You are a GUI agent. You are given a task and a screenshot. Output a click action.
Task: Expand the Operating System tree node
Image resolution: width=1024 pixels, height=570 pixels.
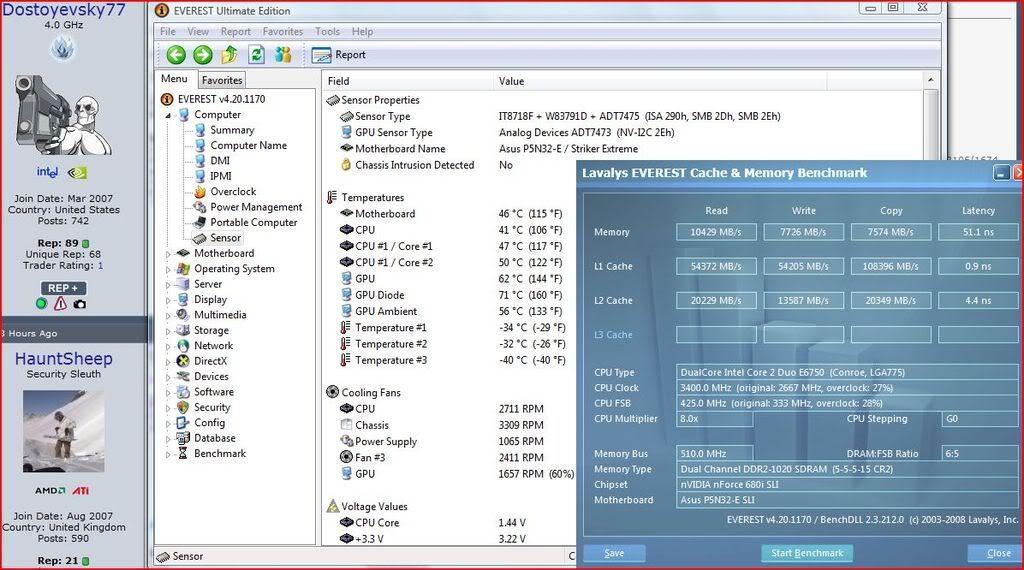click(x=168, y=269)
